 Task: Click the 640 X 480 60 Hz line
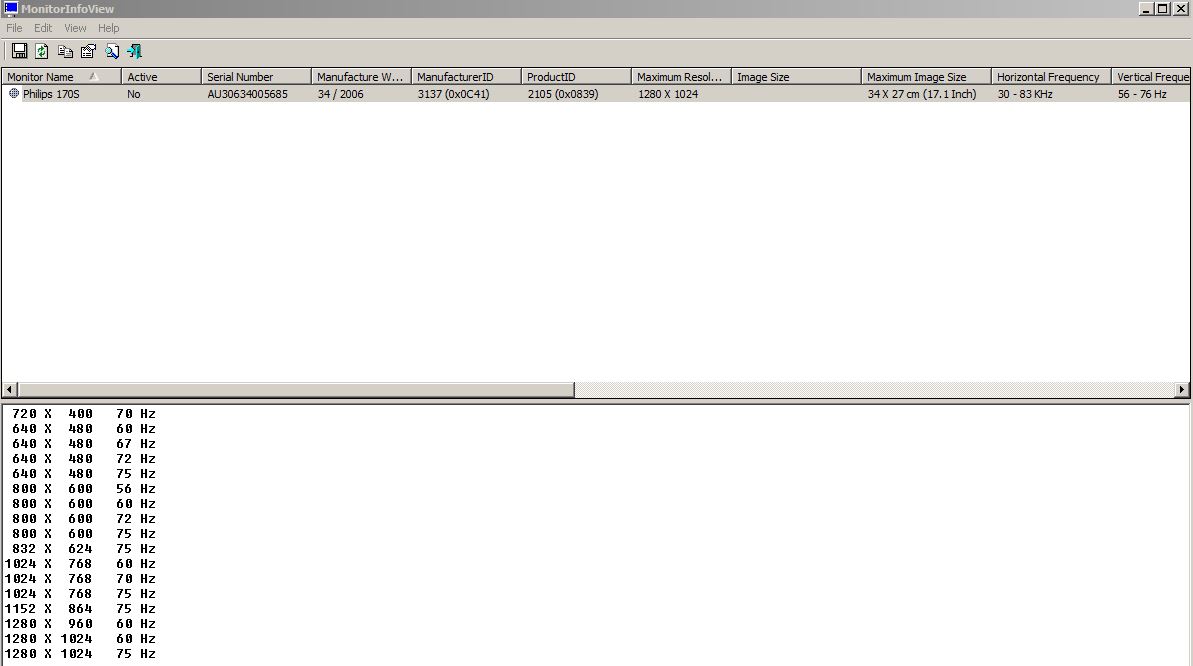[x=84, y=429]
